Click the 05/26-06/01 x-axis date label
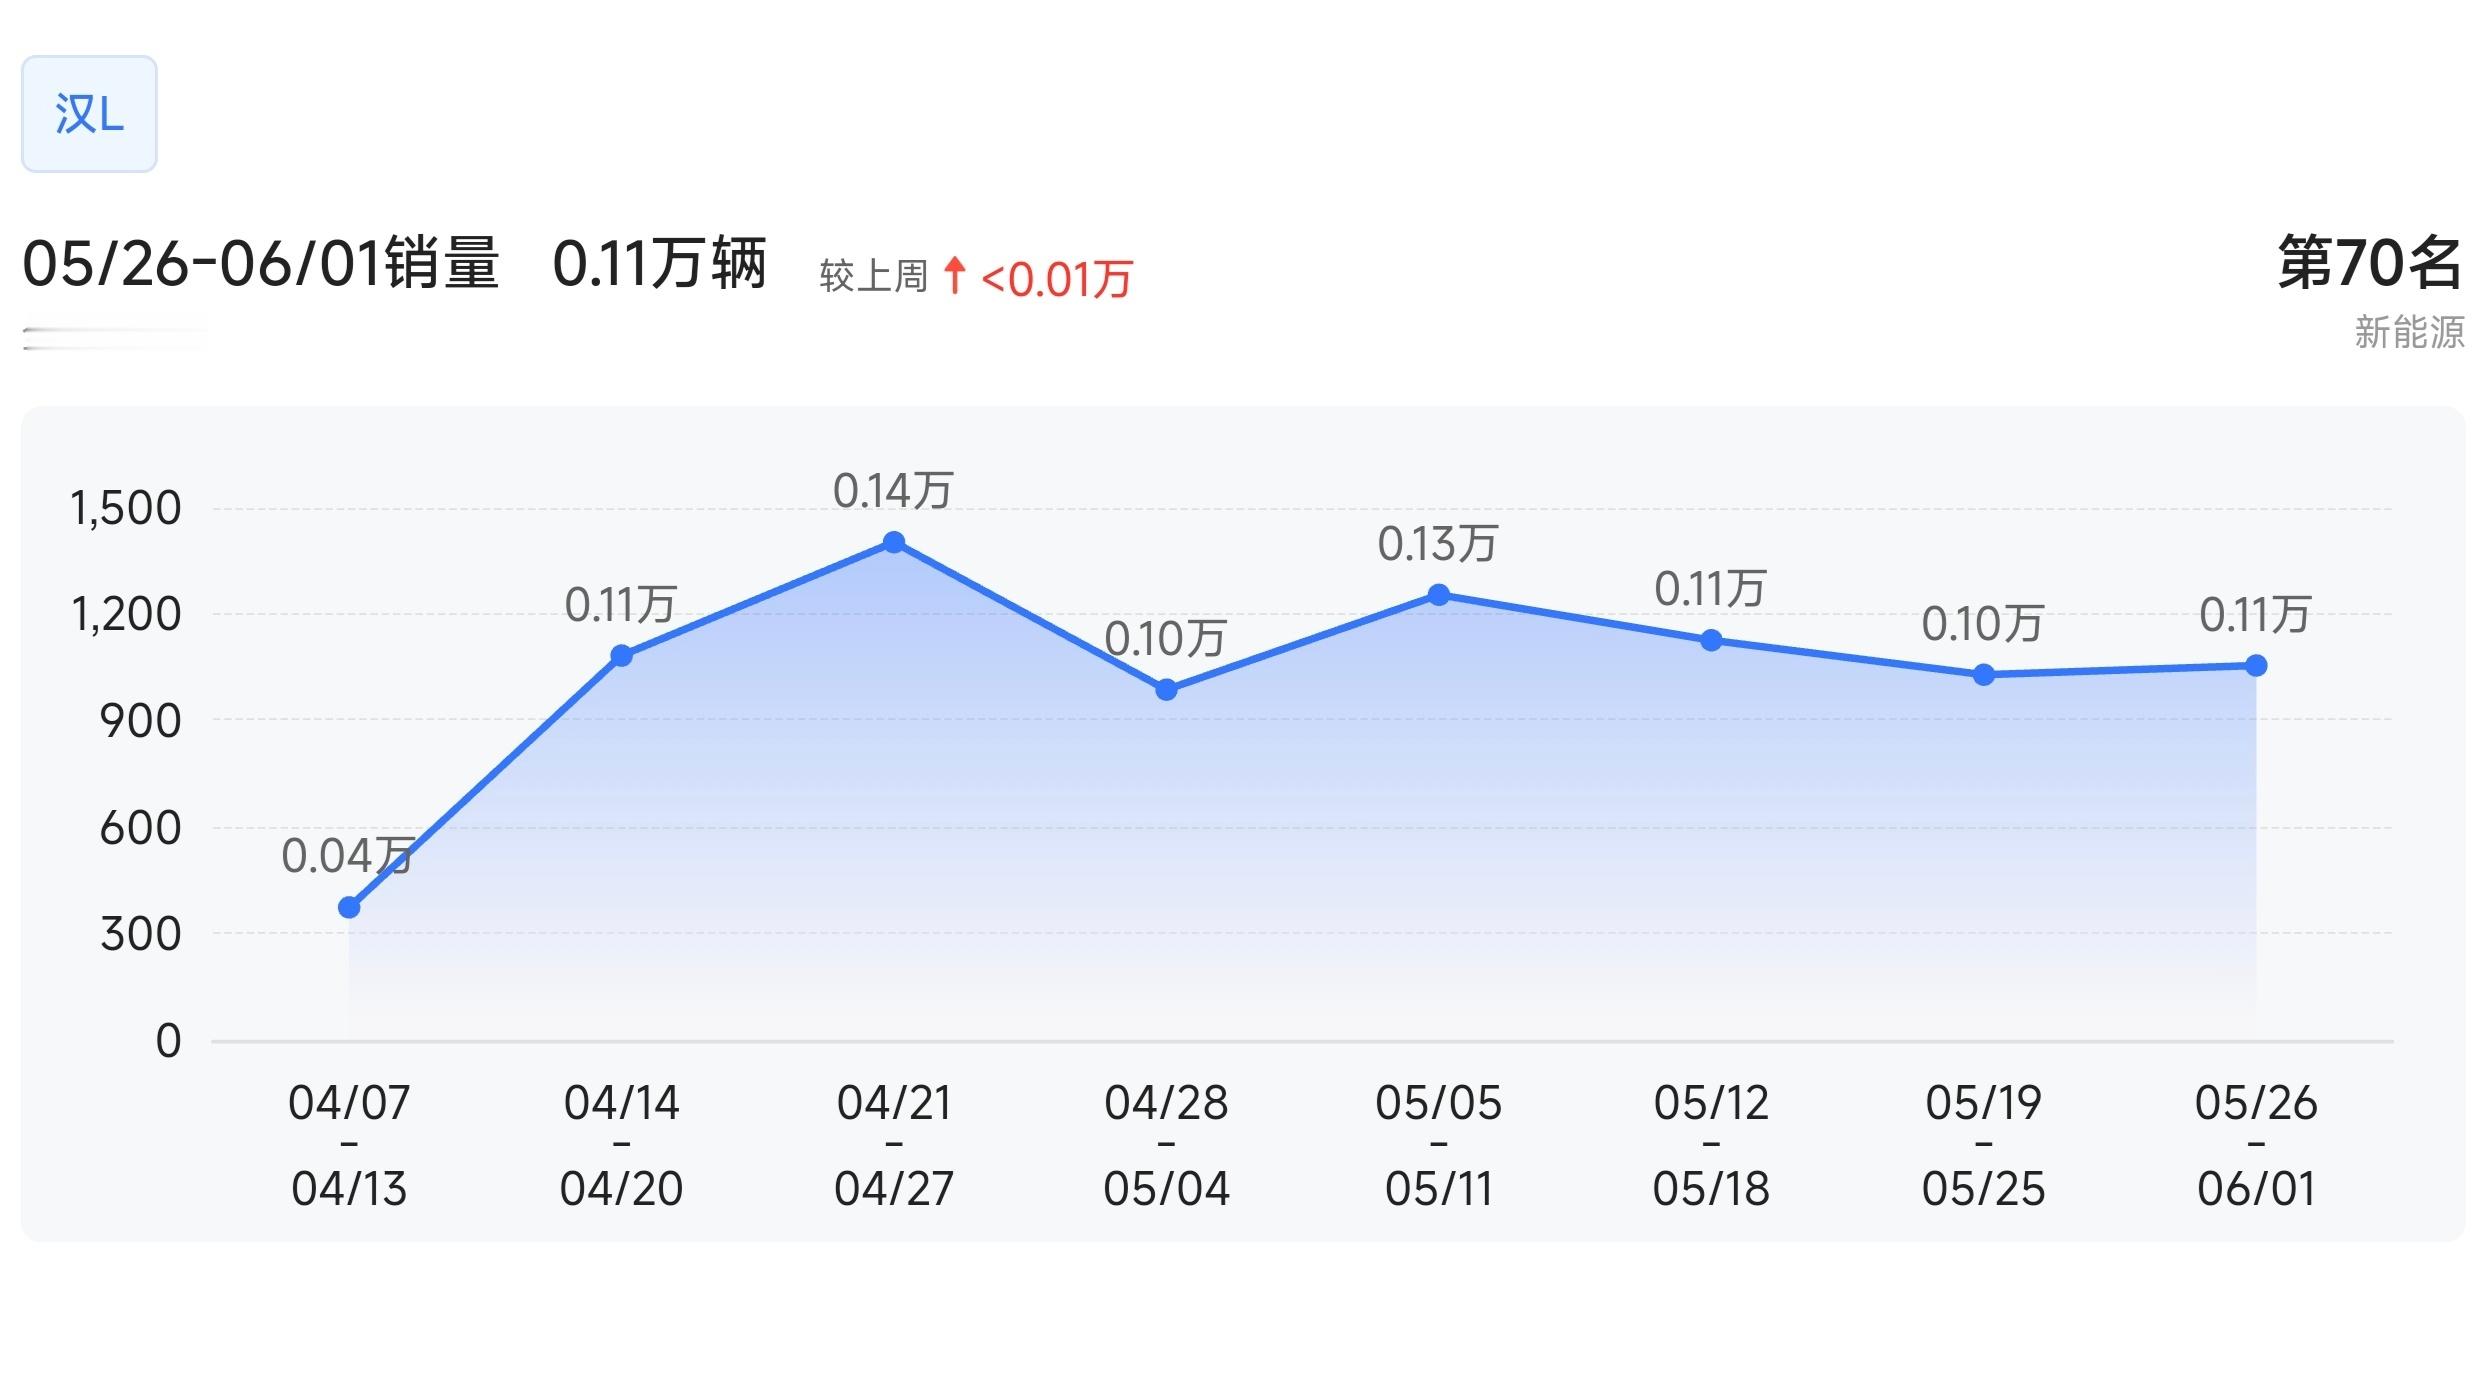Image resolution: width=2486 pixels, height=1399 pixels. pos(2256,1145)
